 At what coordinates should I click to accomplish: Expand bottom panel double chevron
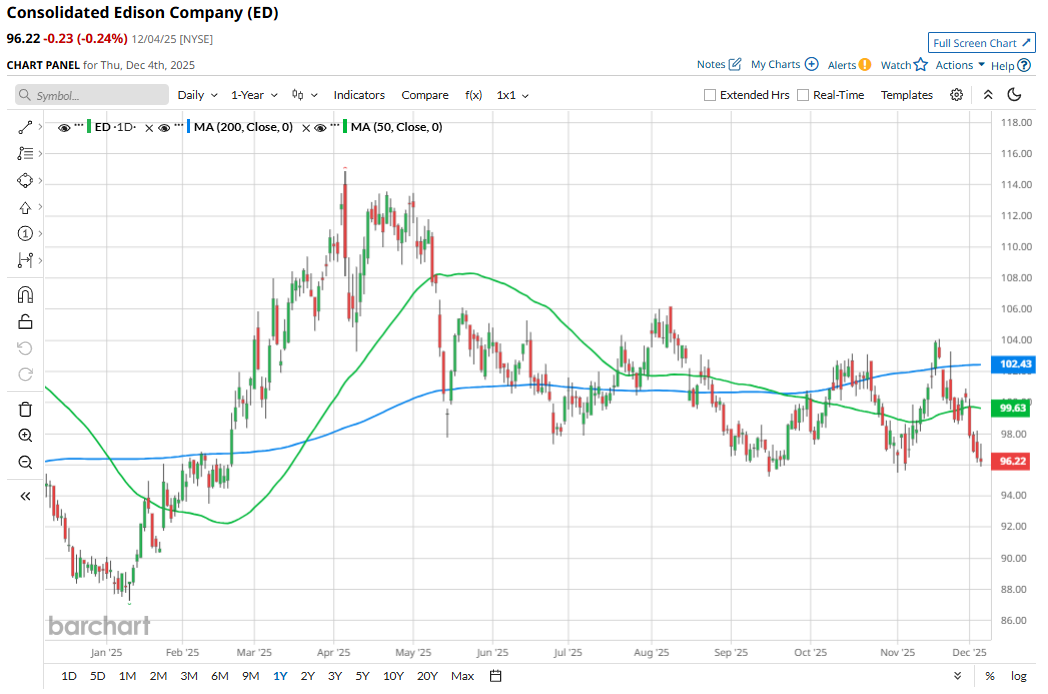click(957, 676)
